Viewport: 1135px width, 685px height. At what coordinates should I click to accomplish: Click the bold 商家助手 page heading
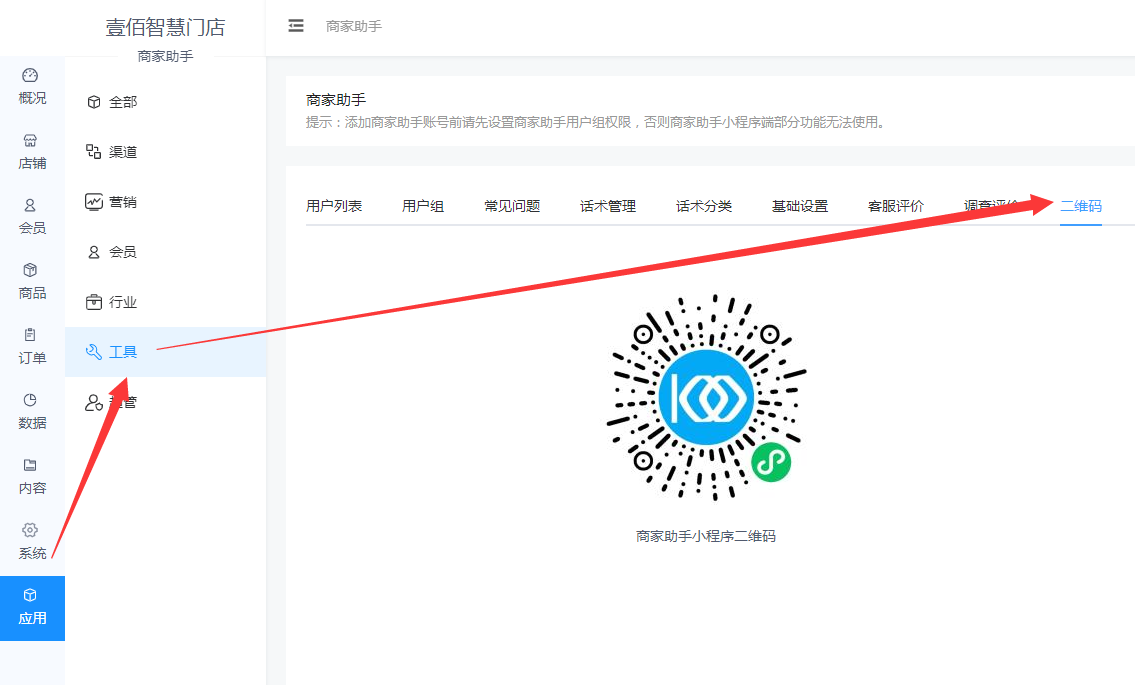(336, 100)
